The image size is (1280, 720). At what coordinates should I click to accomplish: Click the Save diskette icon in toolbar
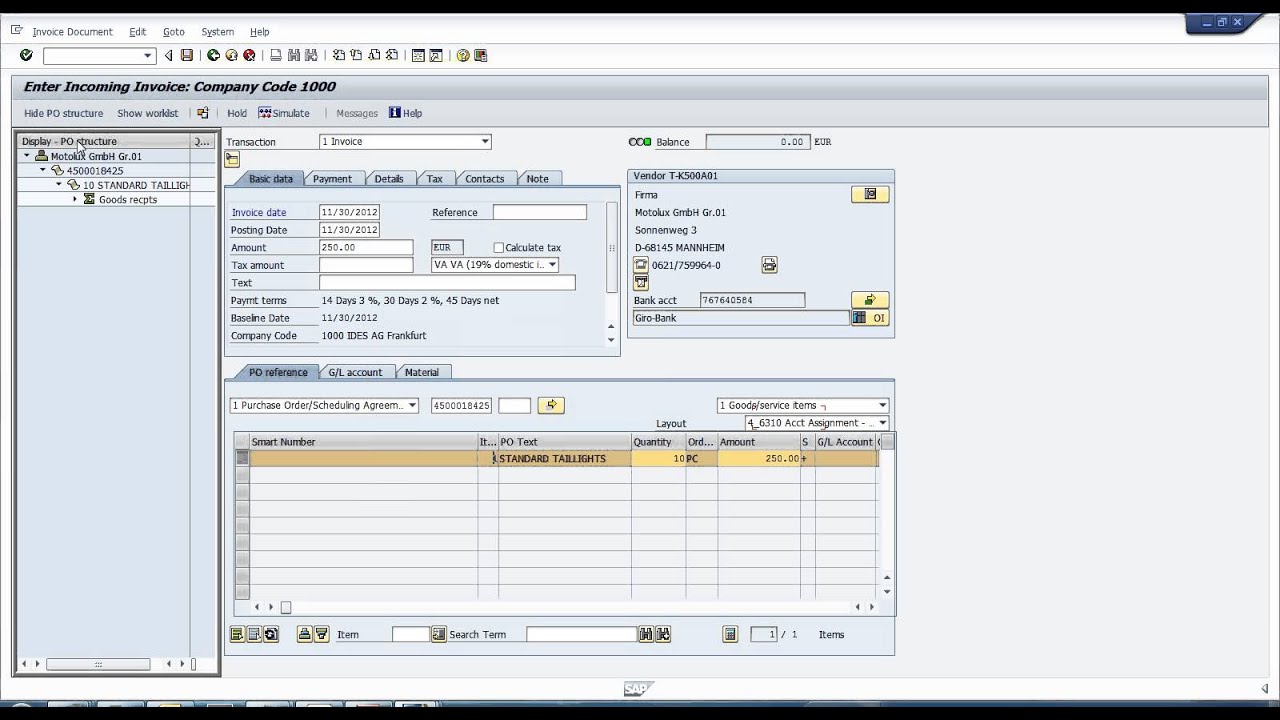(186, 56)
